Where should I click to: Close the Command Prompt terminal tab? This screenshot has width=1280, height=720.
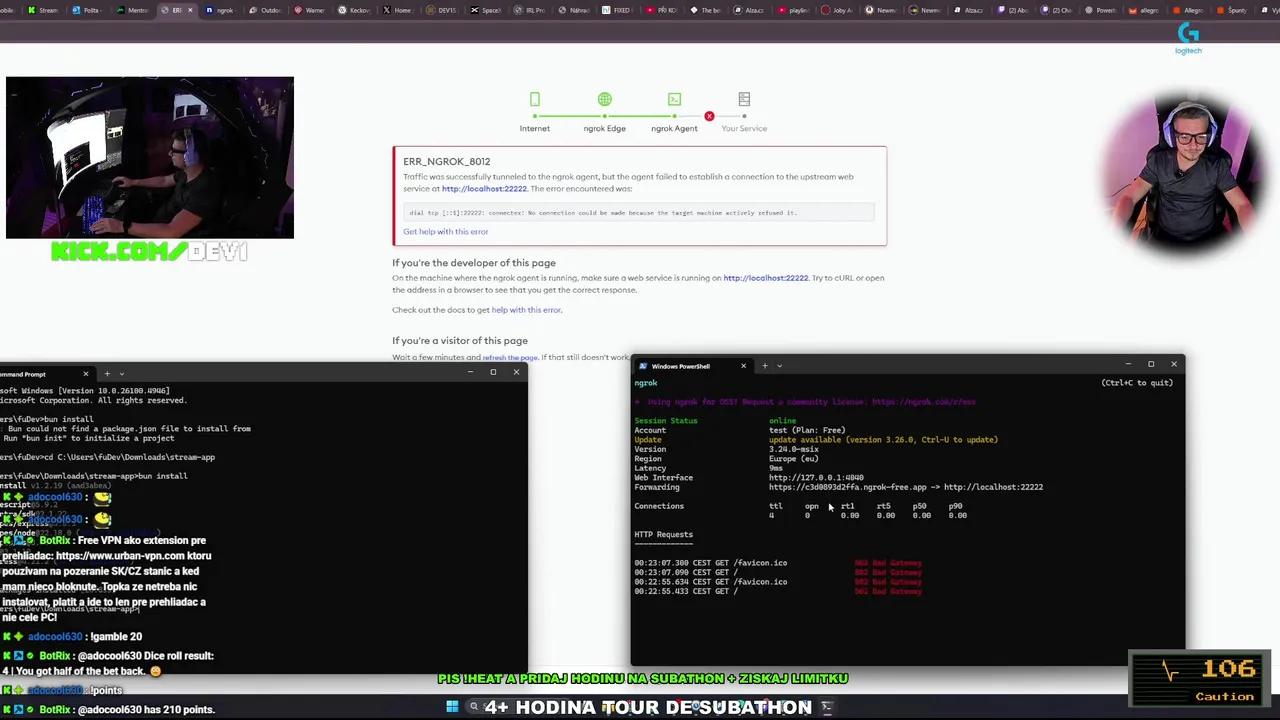[85, 373]
